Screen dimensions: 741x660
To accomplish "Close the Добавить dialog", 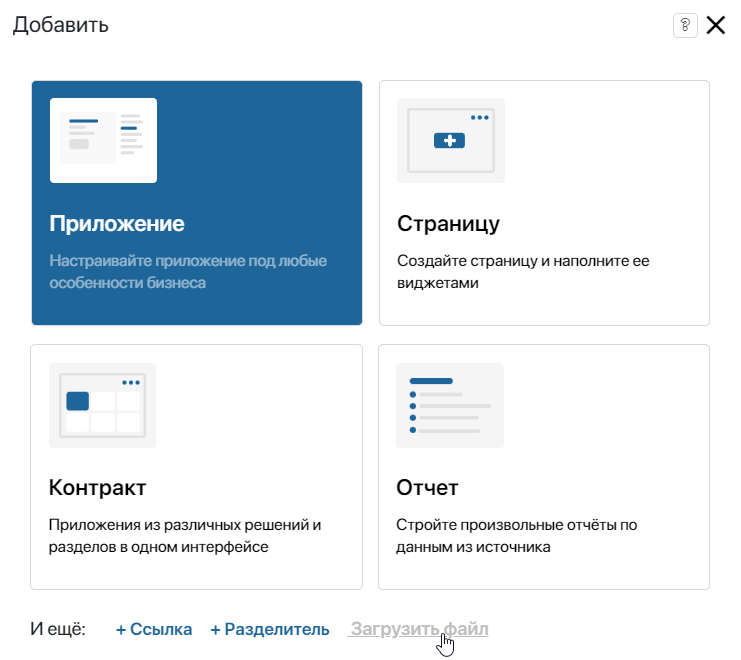I will pyautogui.click(x=715, y=25).
